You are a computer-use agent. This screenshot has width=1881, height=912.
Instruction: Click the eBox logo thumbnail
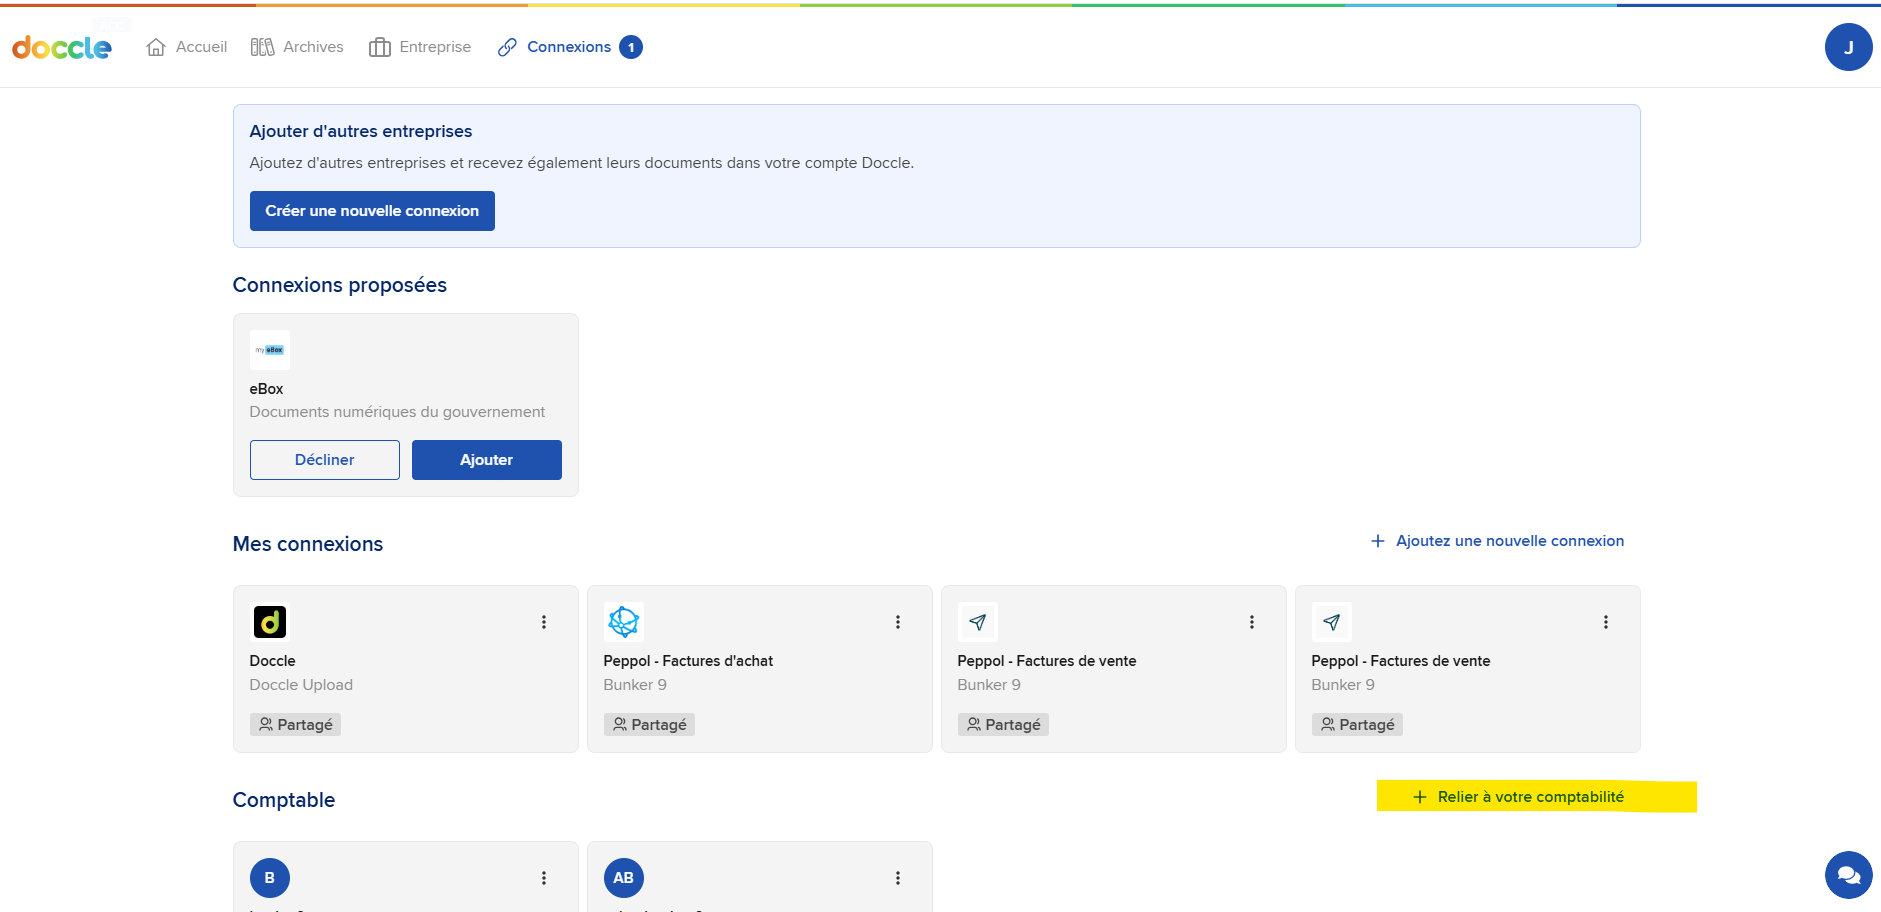(270, 350)
